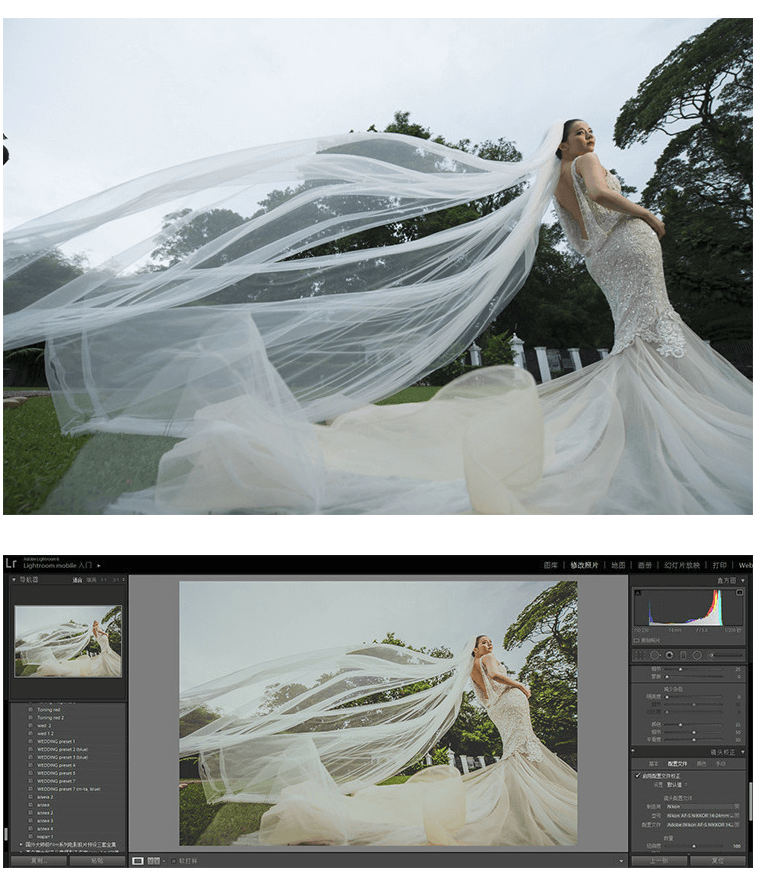Open toolbar options dropdown at bottom right
Viewport: 759px width, 889px height.
point(622,861)
